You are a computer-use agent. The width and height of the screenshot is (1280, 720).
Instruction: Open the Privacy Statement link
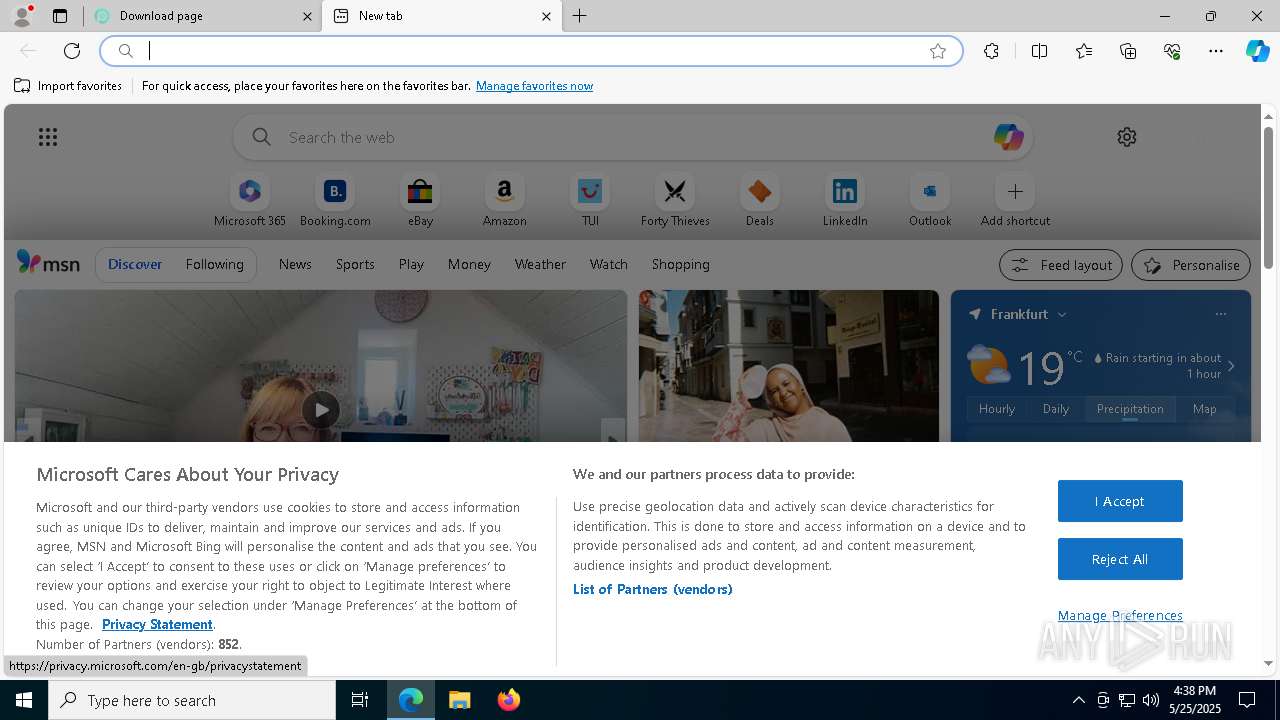157,624
